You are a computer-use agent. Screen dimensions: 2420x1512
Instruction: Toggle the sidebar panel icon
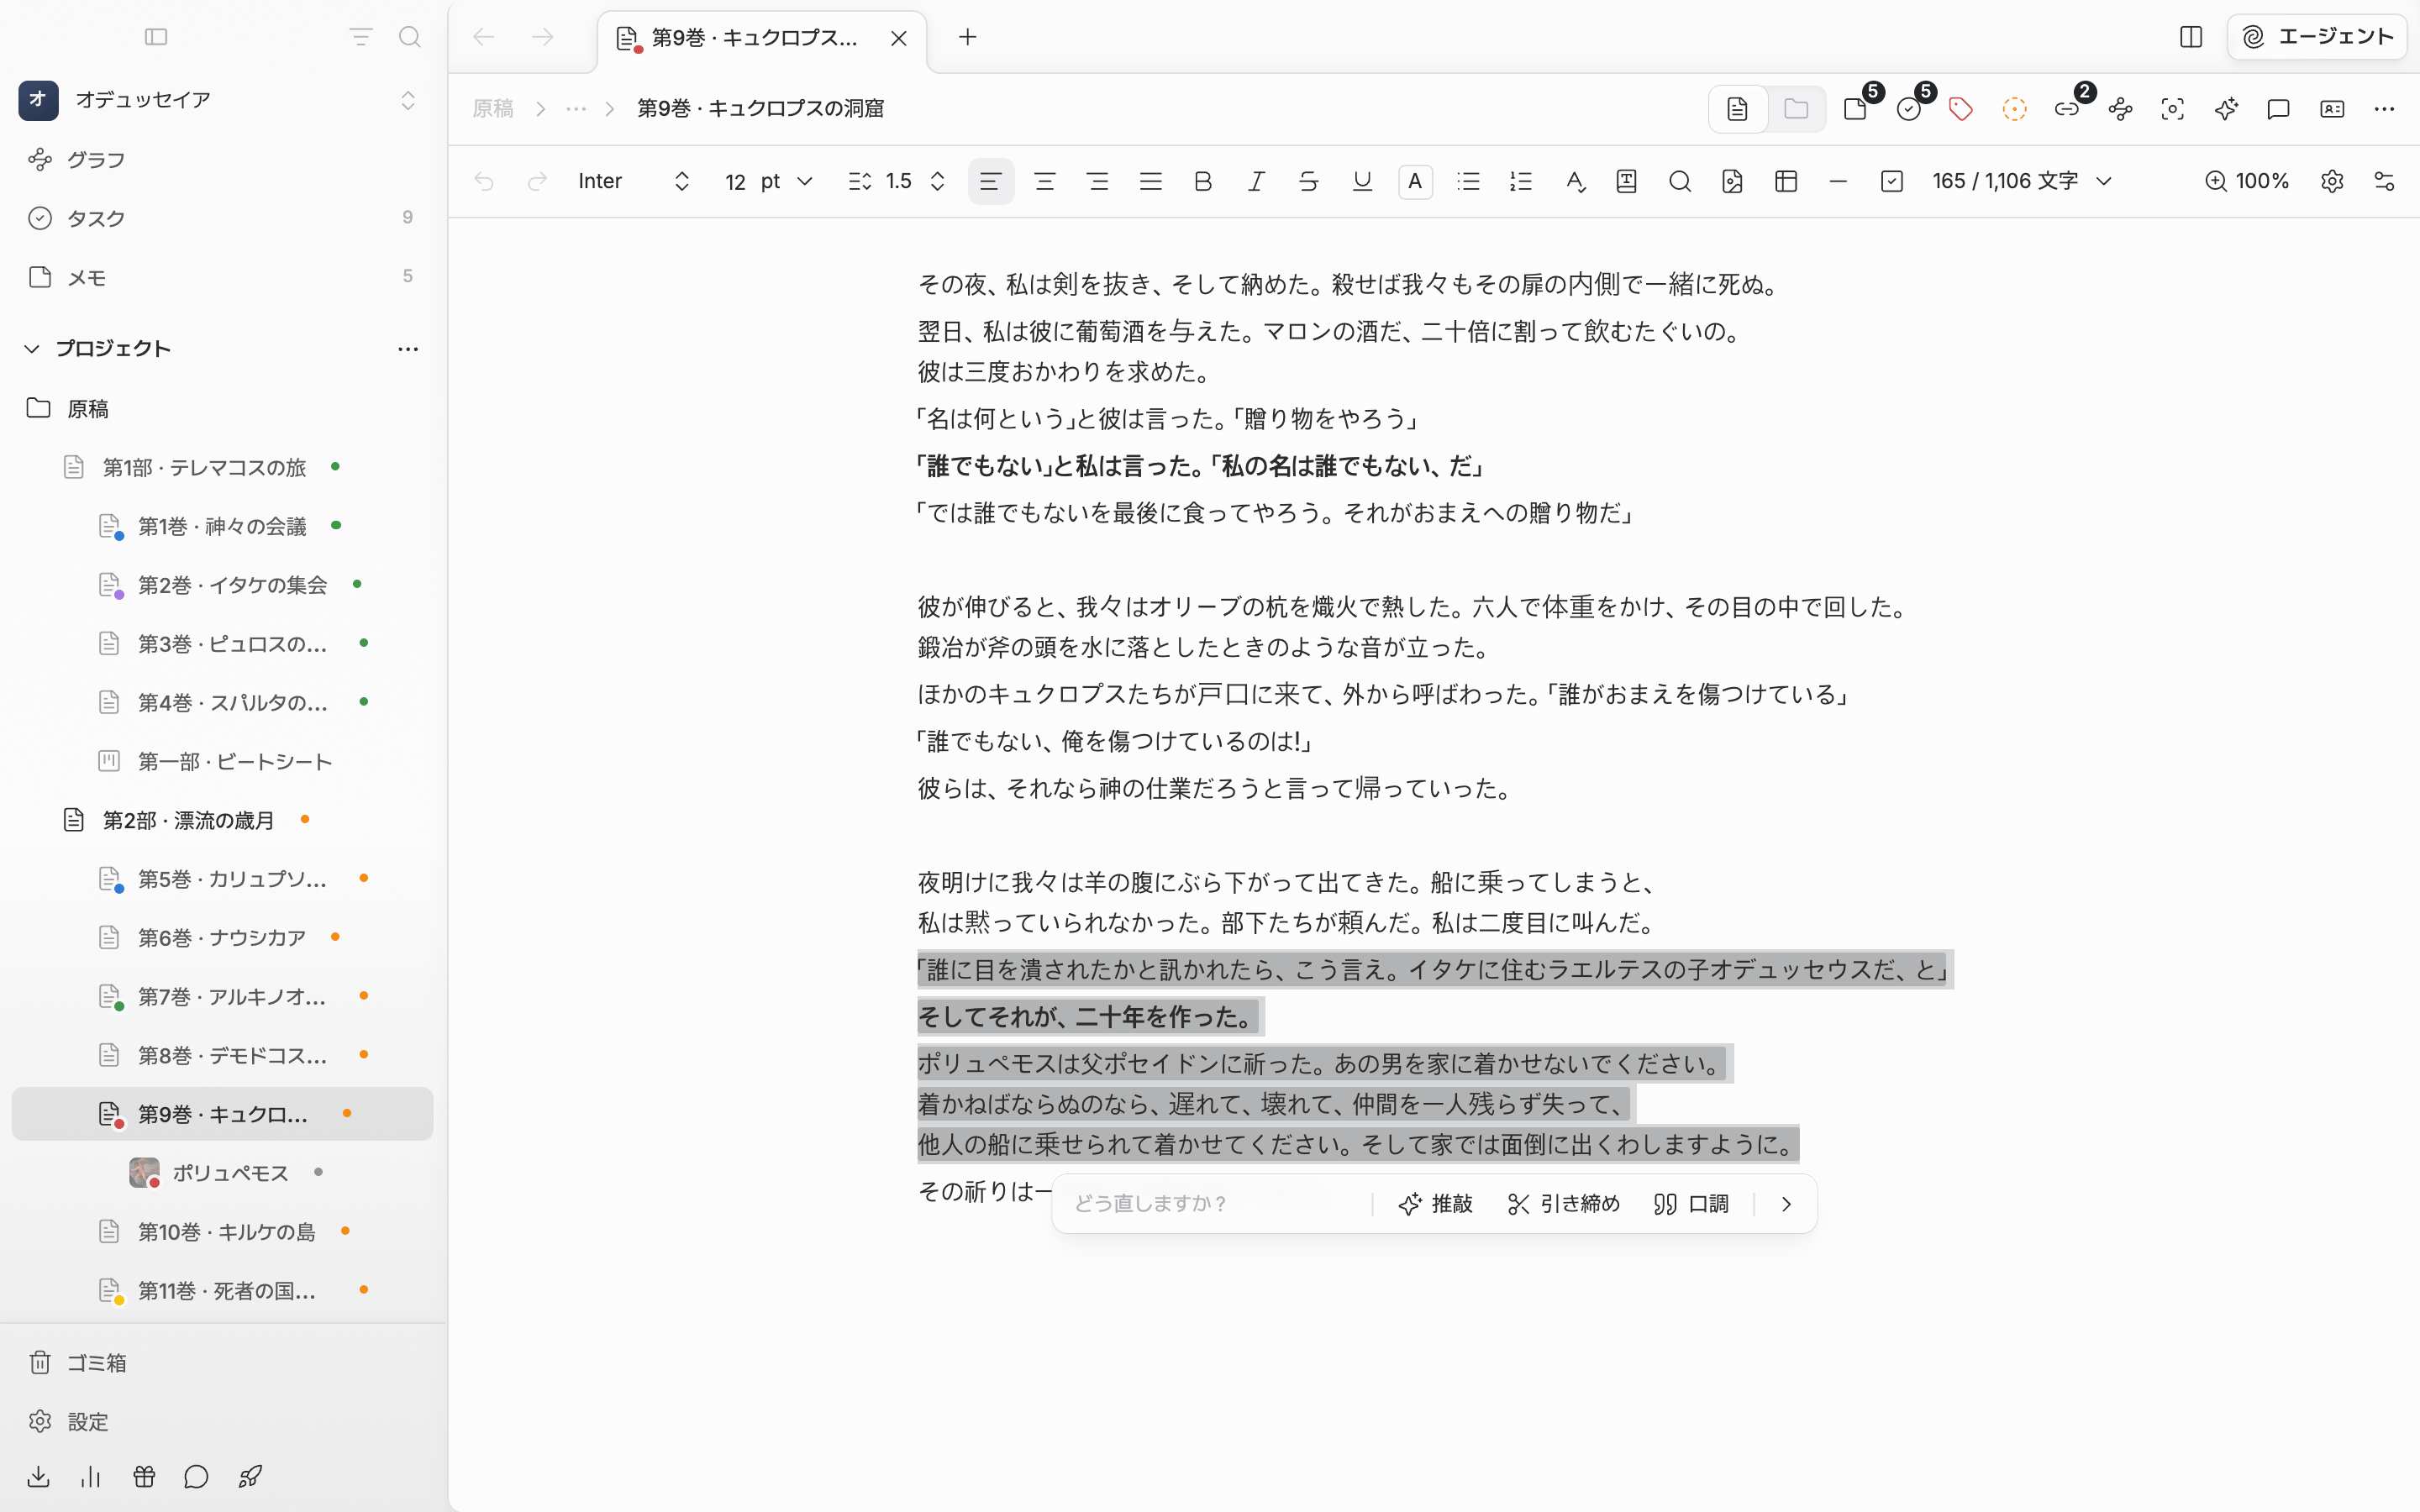click(156, 37)
